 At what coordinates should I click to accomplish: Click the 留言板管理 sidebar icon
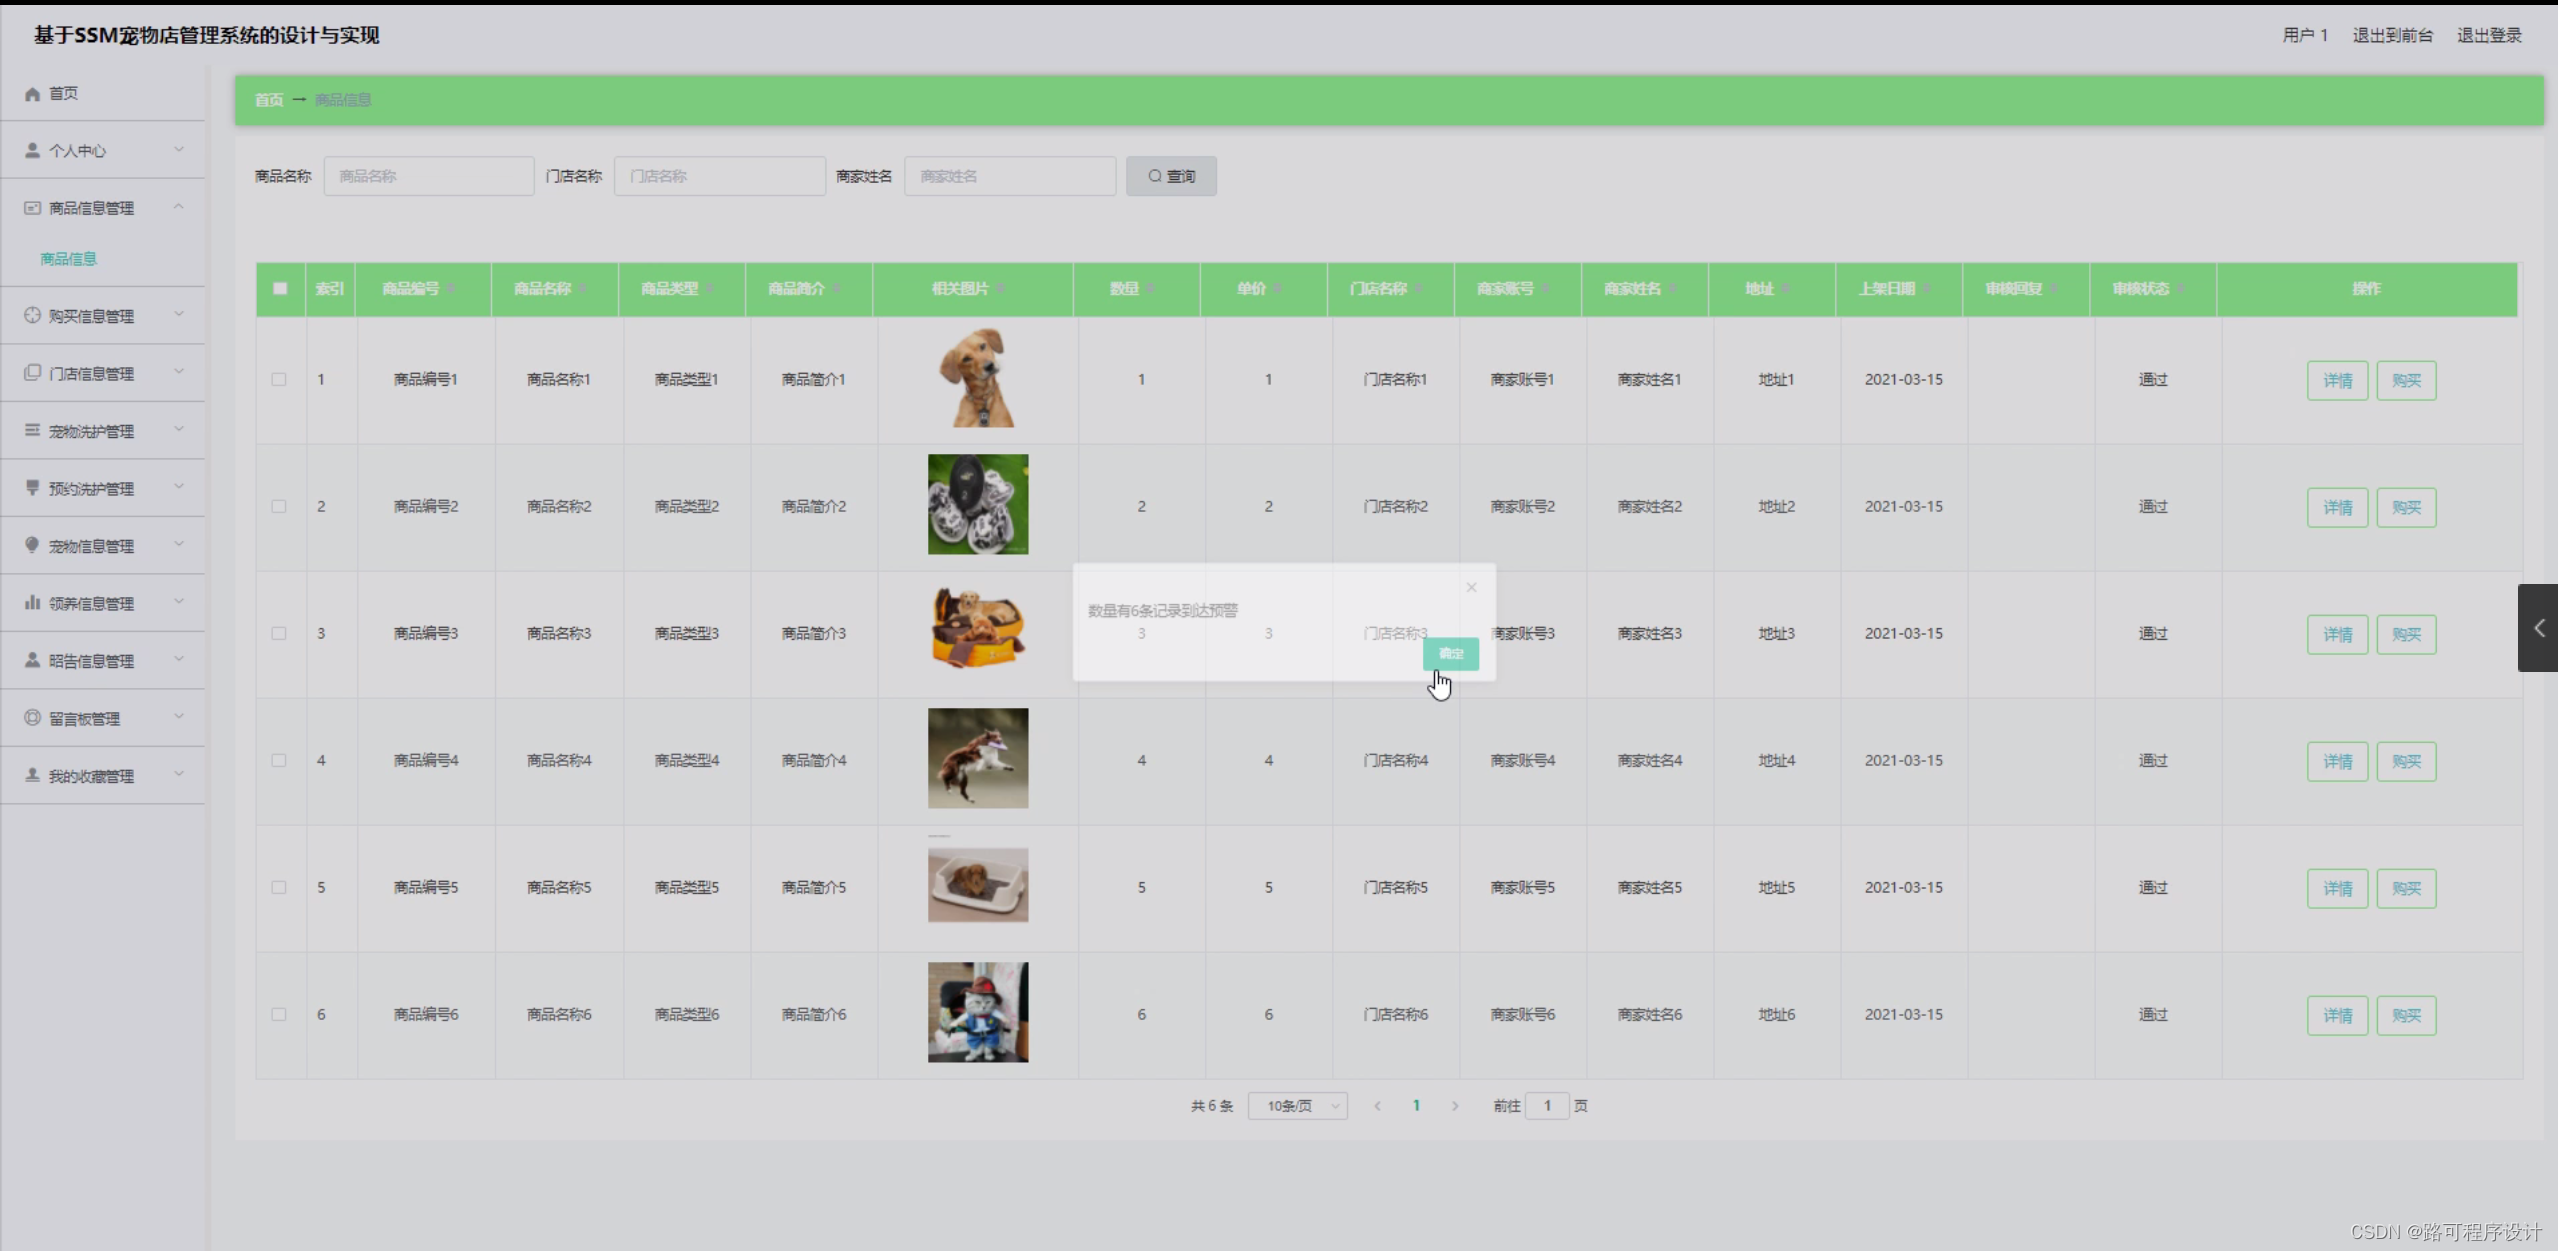(x=32, y=718)
